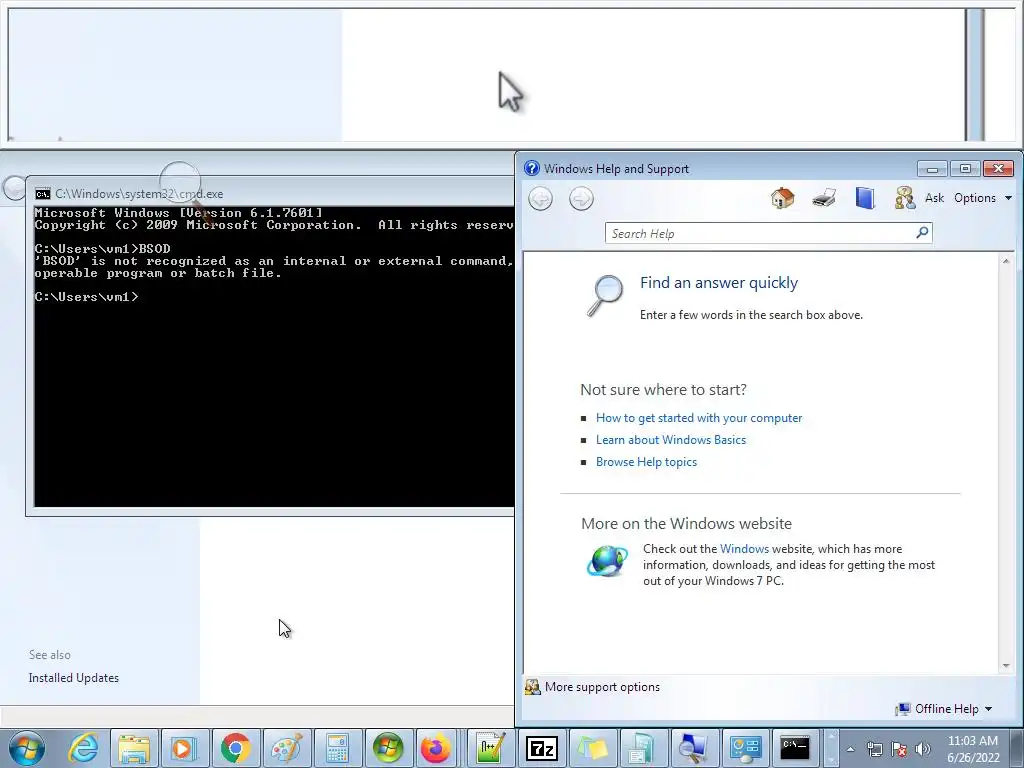This screenshot has height=768, width=1024.
Task: Click the taskbar toolbar scroll up arrow
Action: pyautogui.click(x=831, y=737)
